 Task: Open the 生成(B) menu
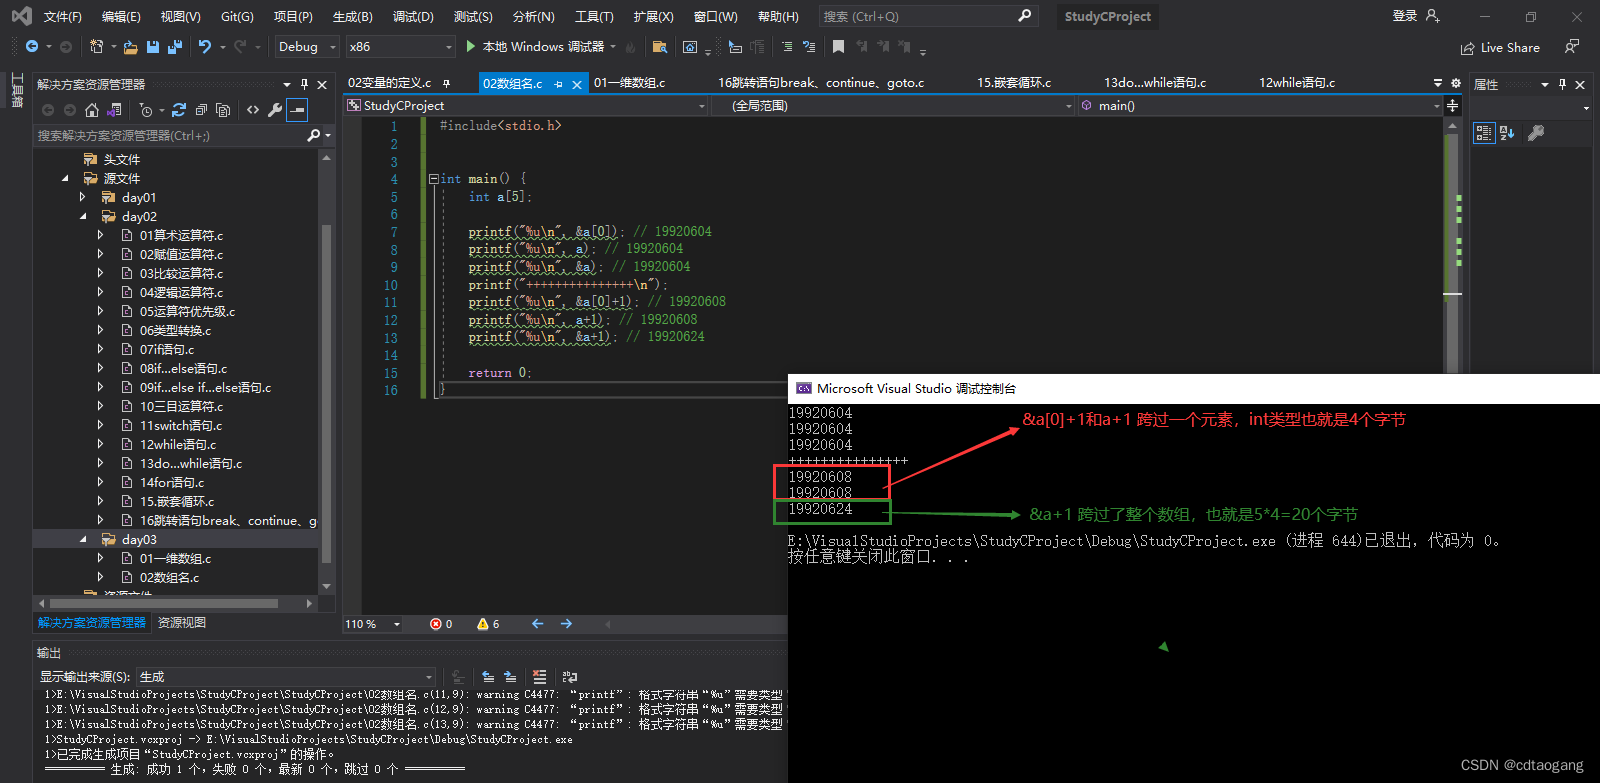(352, 17)
